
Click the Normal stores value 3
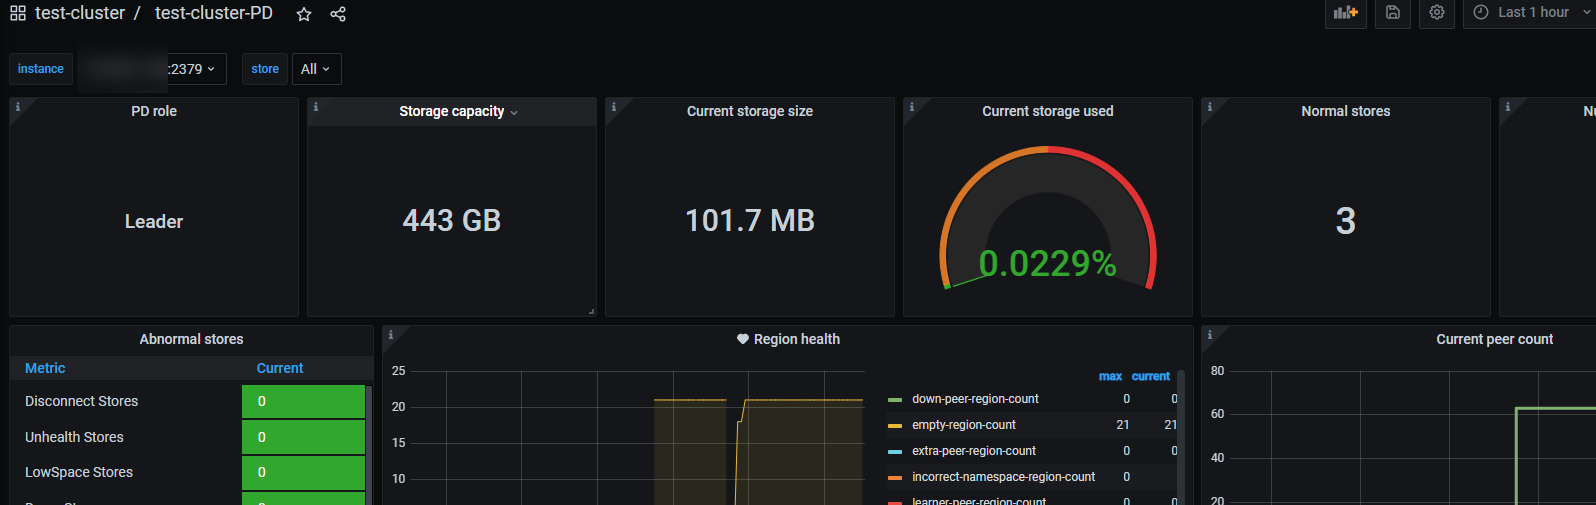1346,221
